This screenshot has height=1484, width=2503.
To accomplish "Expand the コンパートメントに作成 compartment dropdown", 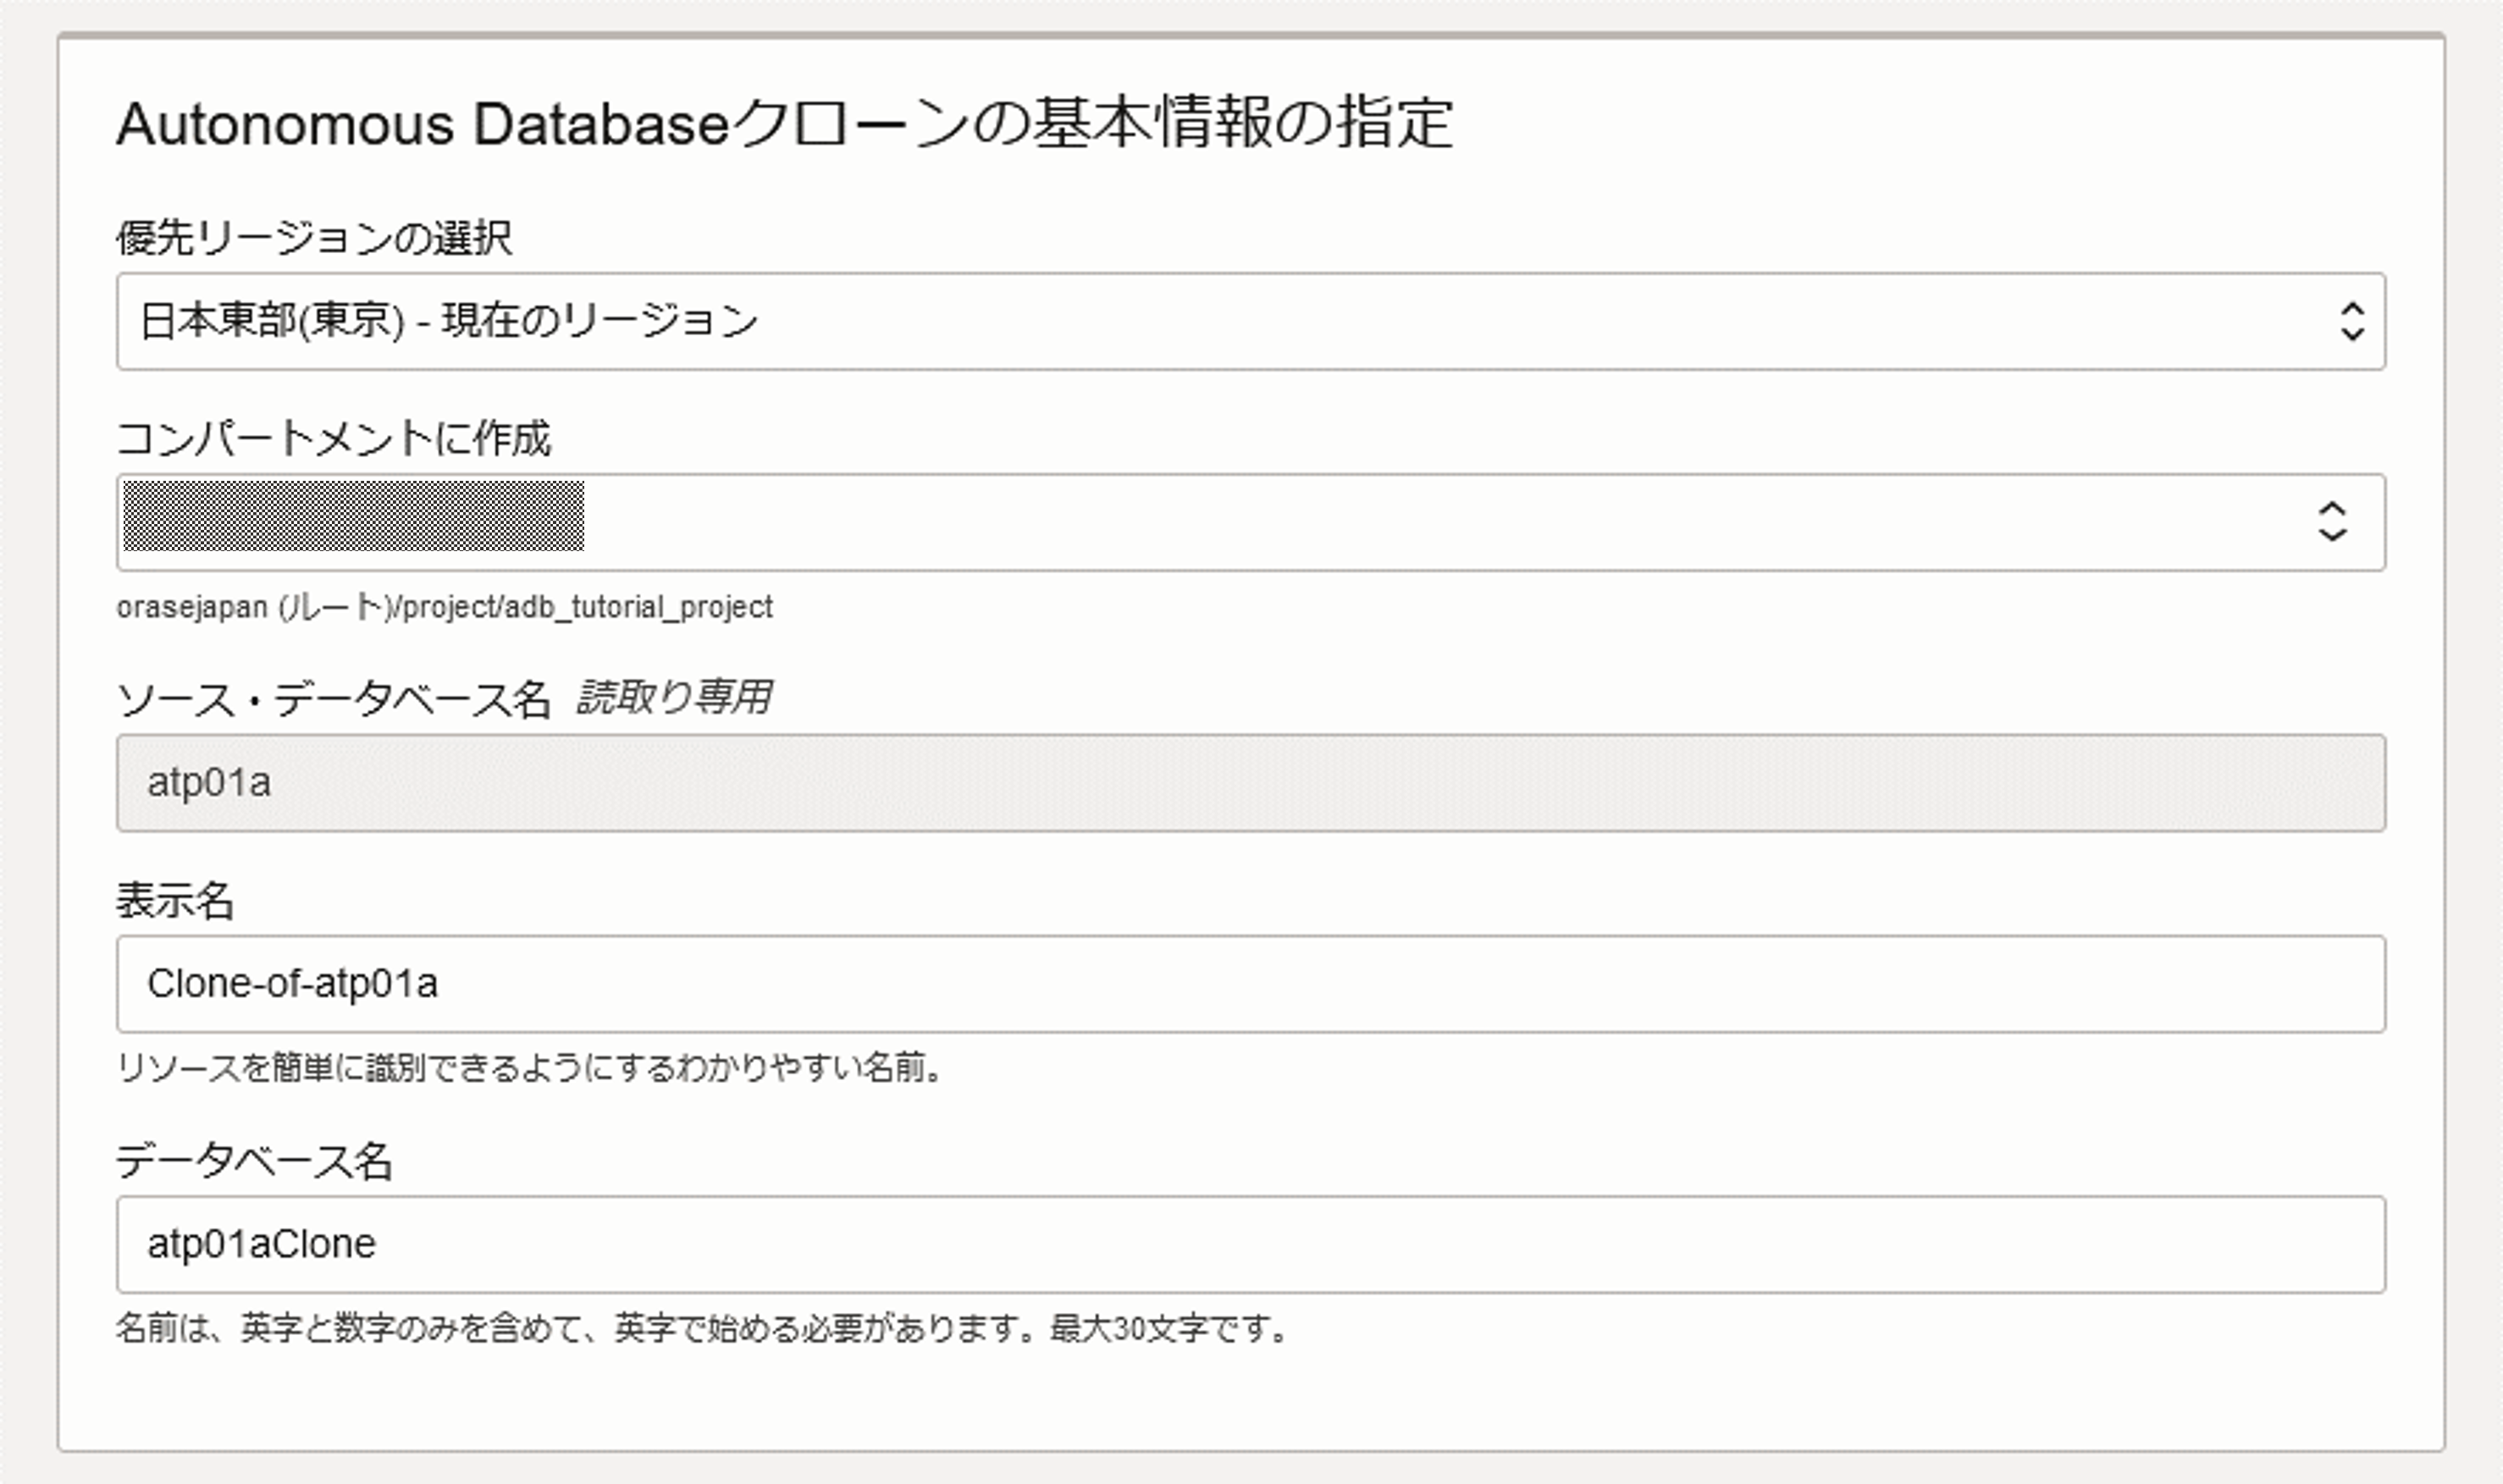I will click(1300, 522).
